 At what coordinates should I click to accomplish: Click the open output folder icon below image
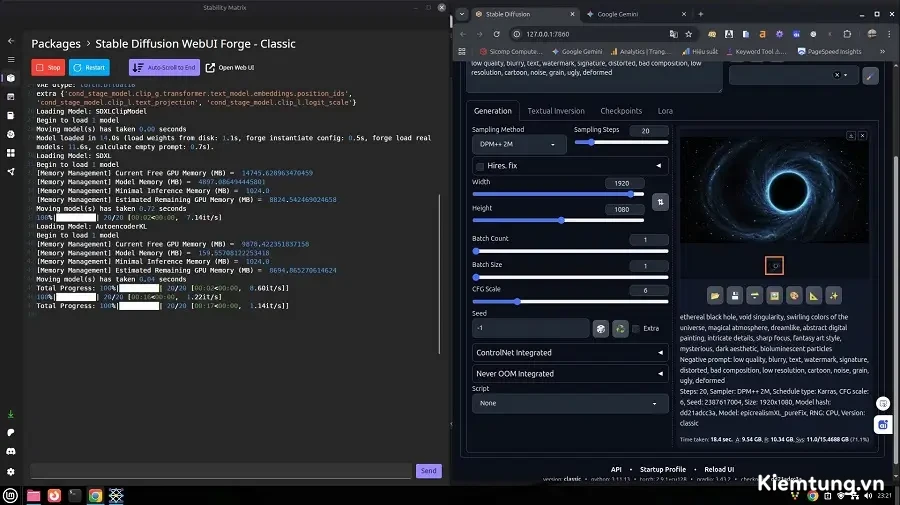click(x=715, y=296)
